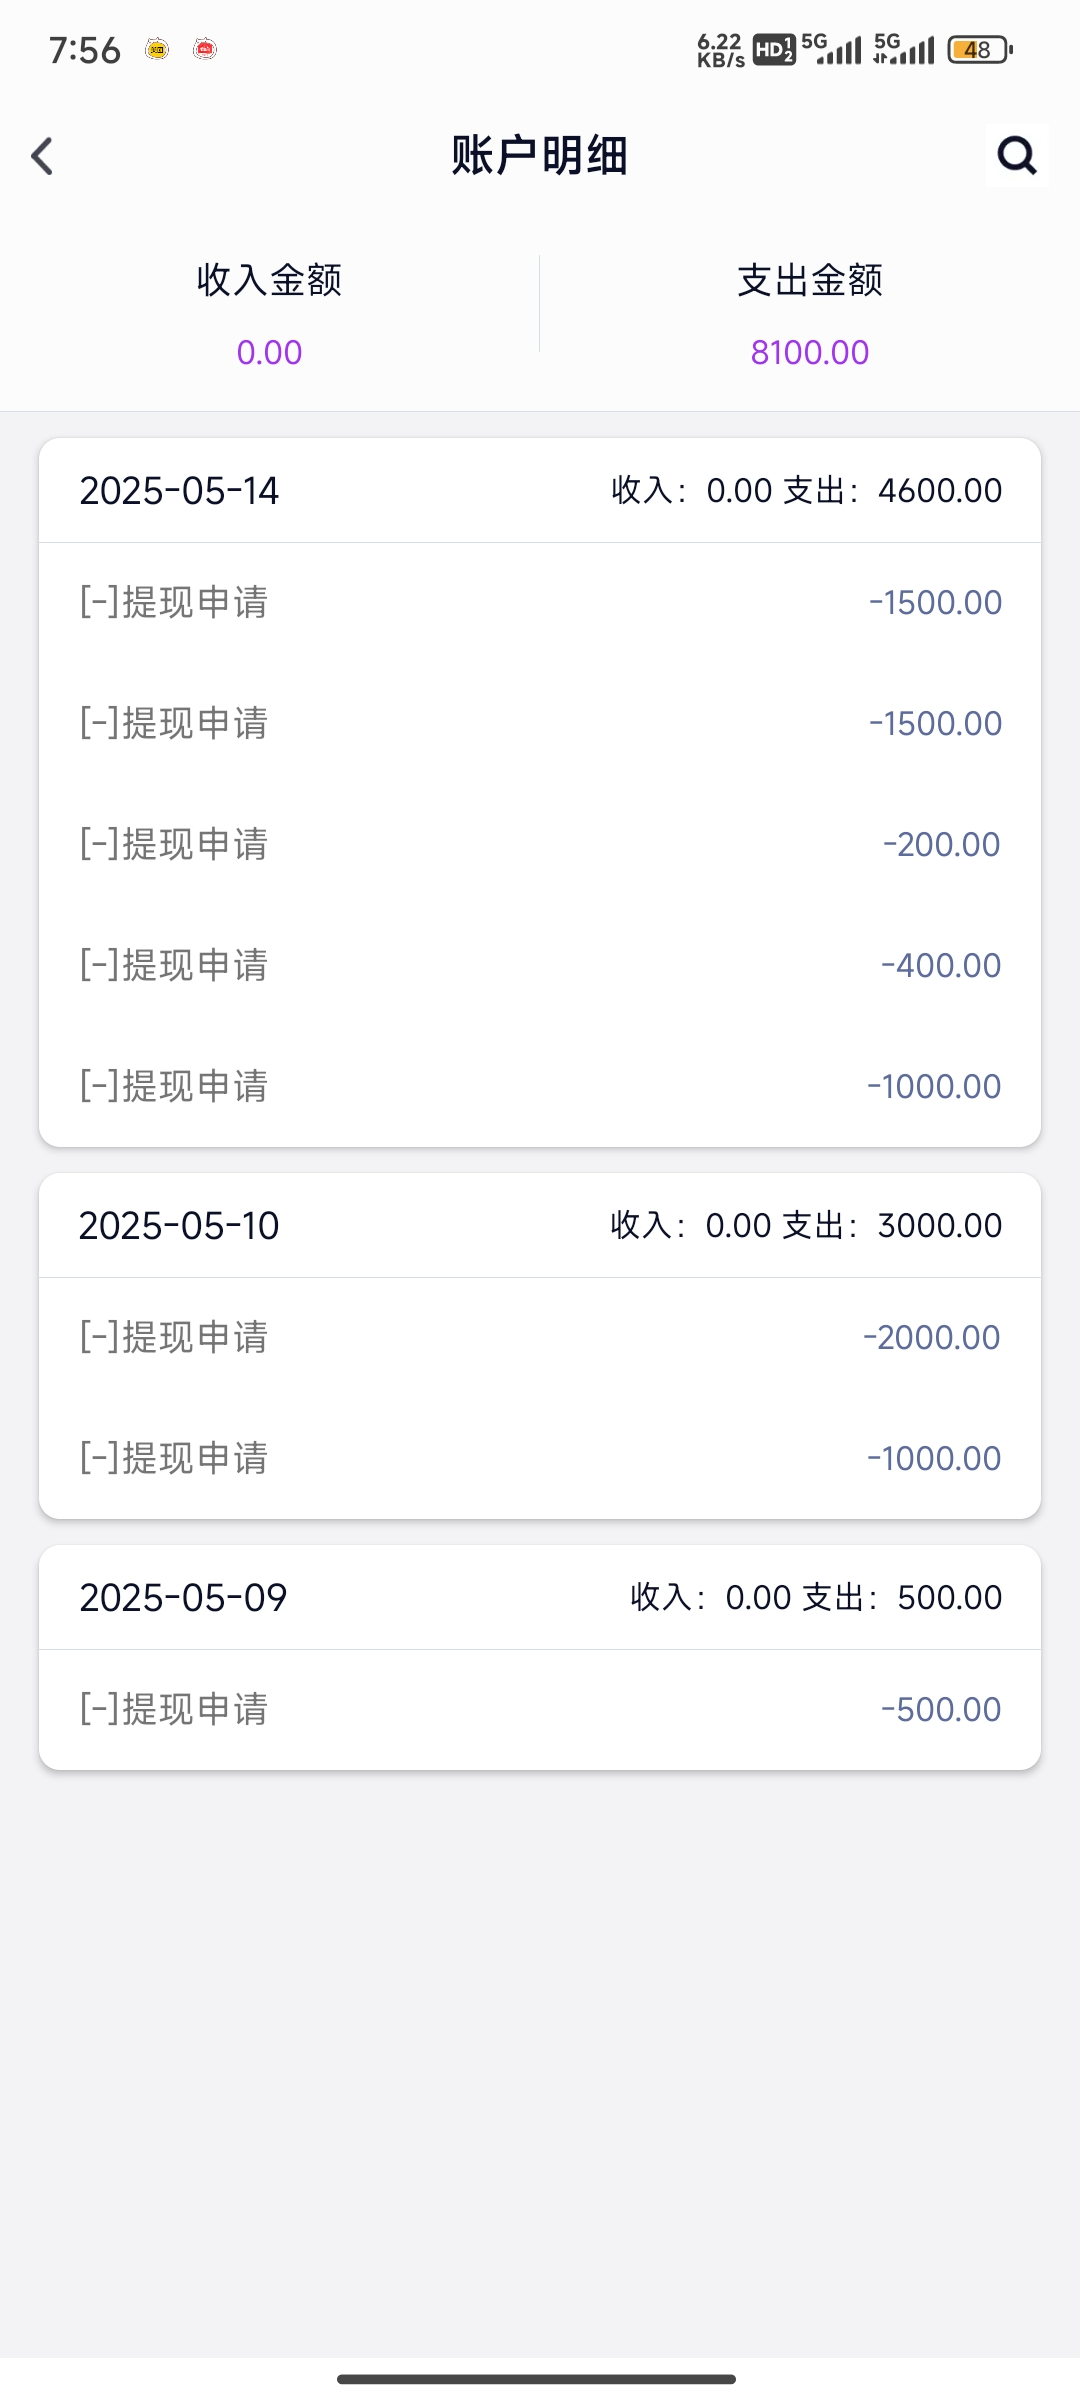Screen dimensions: 1080x2400
Task: Tap the HD network status icon
Action: (x=773, y=49)
